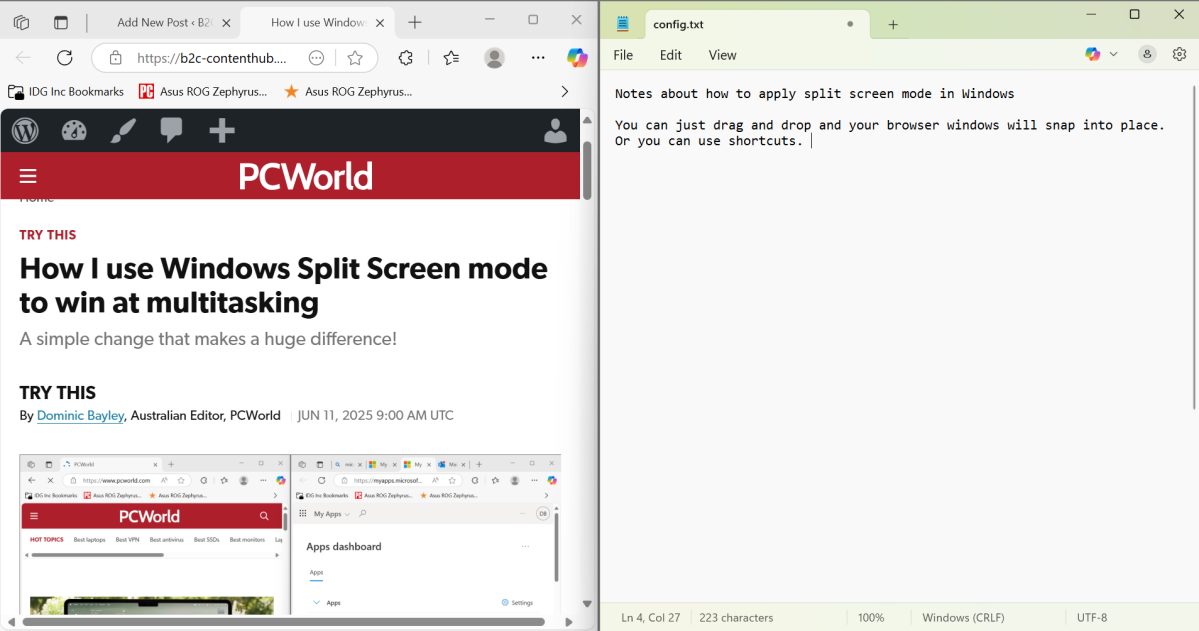Expand Notepad Copilot dropdown arrow
The height and width of the screenshot is (631, 1199).
[1113, 54]
